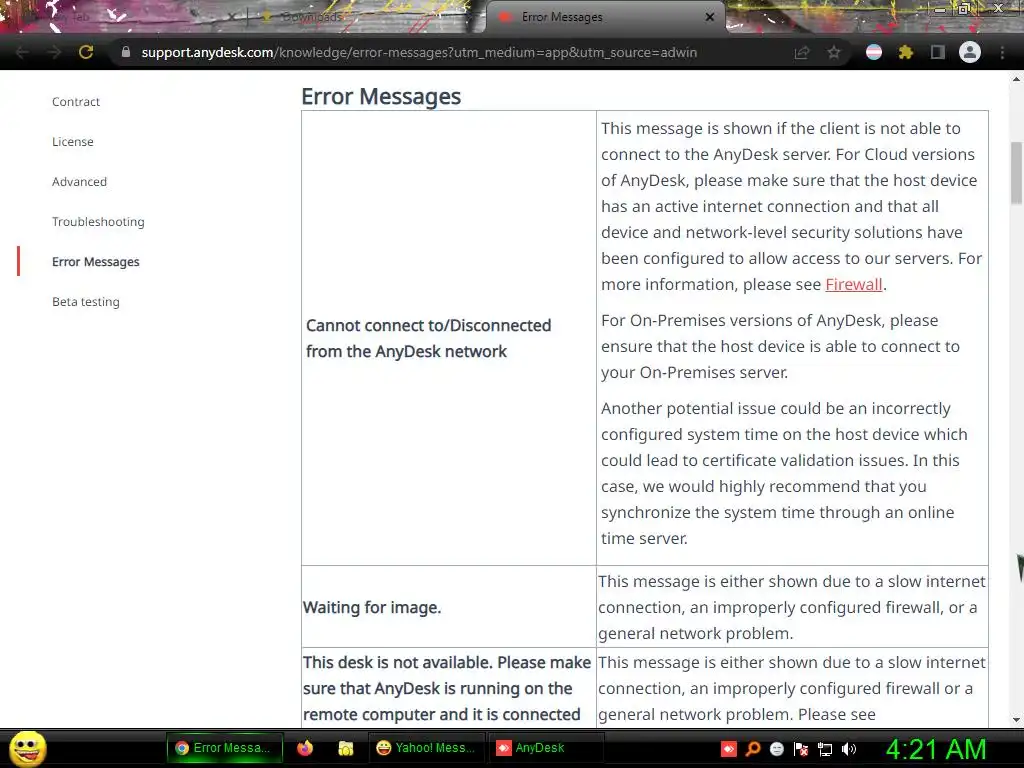Click the page scrollbar thumb

(1016, 173)
